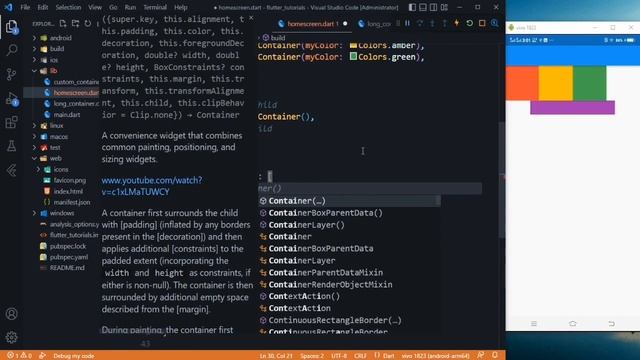Open the Edit menu
The width and height of the screenshot is (640, 360).
[x=42, y=7]
